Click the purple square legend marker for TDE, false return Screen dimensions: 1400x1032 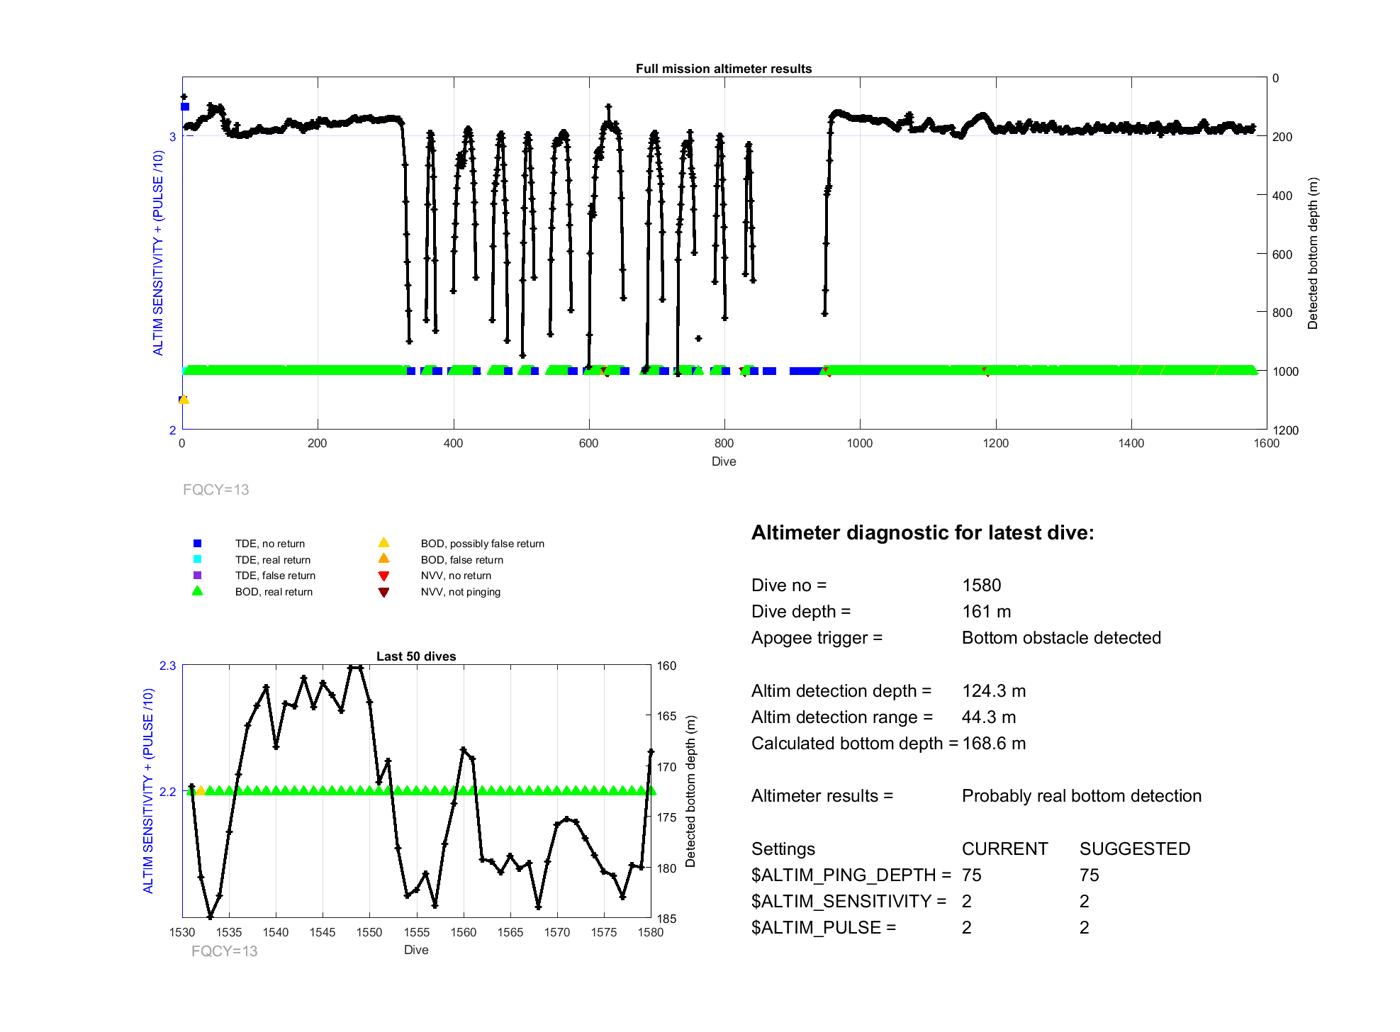197,576
